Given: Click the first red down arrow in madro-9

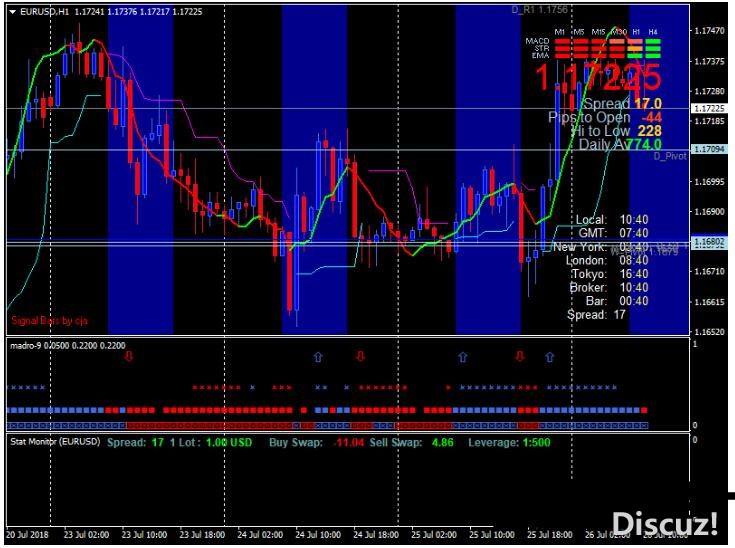Looking at the screenshot, I should pyautogui.click(x=126, y=355).
